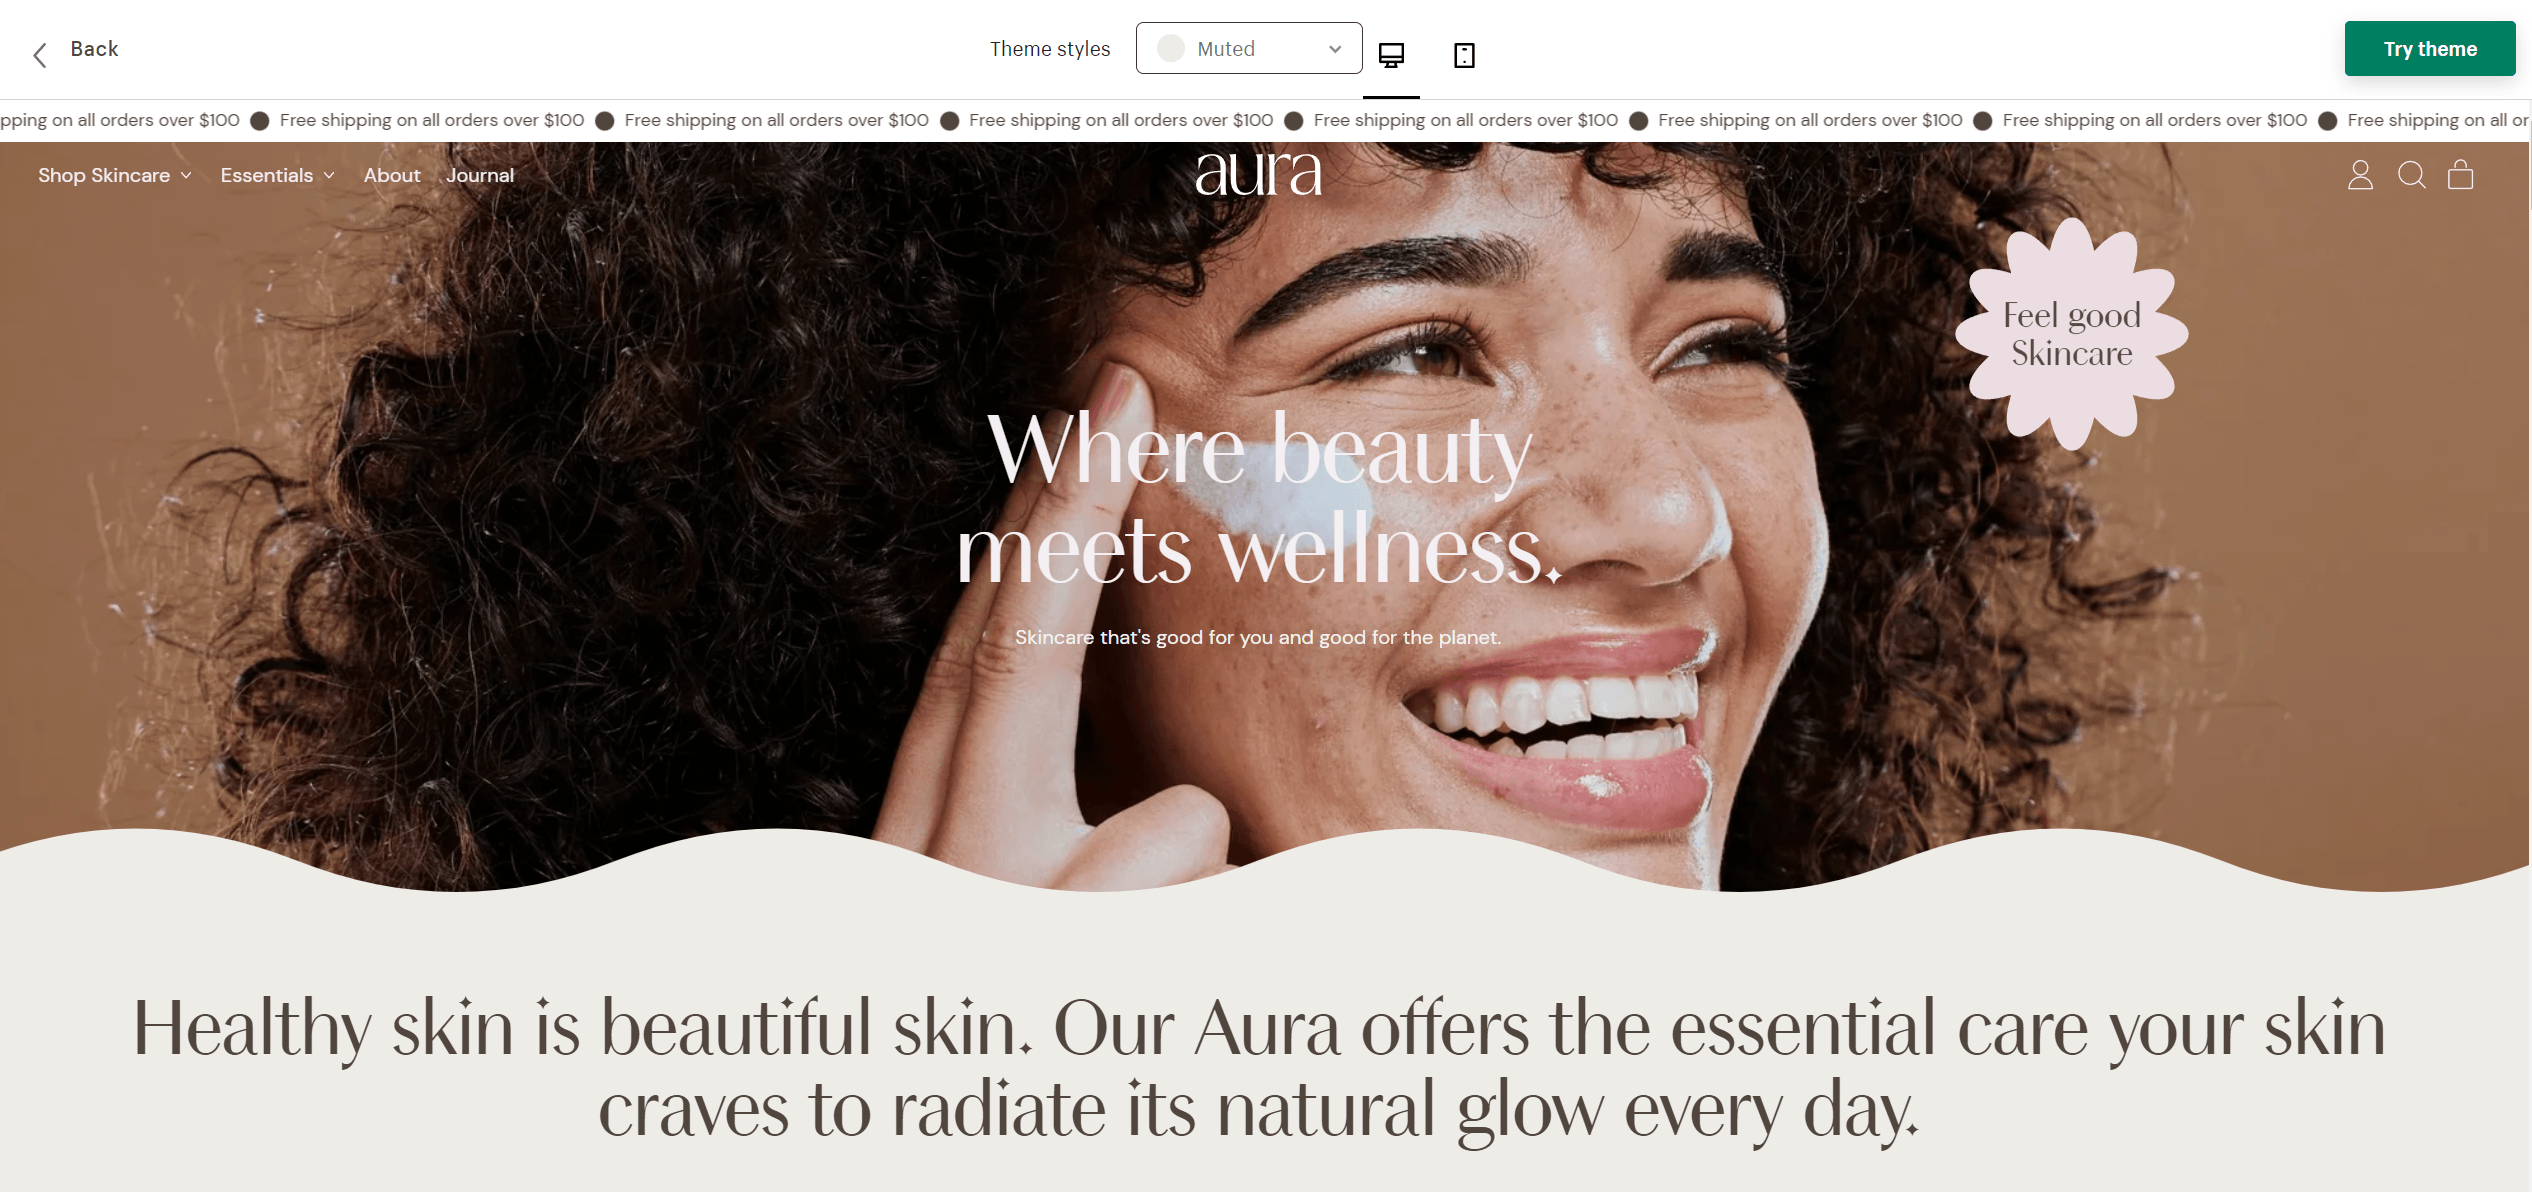
Task: Switch to mobile preview icon
Action: pos(1464,55)
